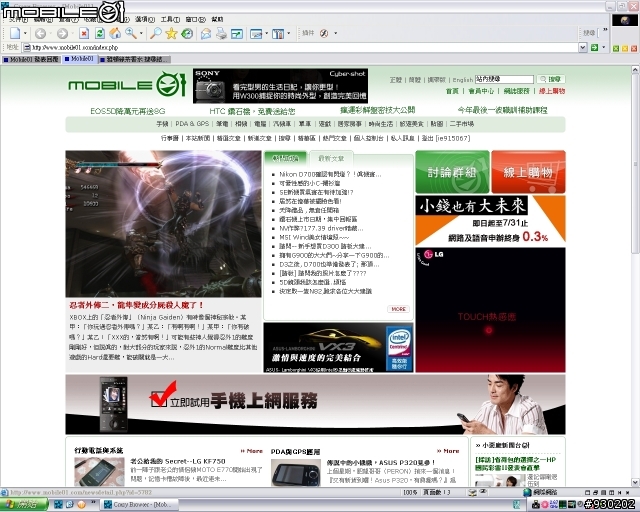Open the 窗口(B) menu
This screenshot has height=512, width=640.
click(196, 19)
